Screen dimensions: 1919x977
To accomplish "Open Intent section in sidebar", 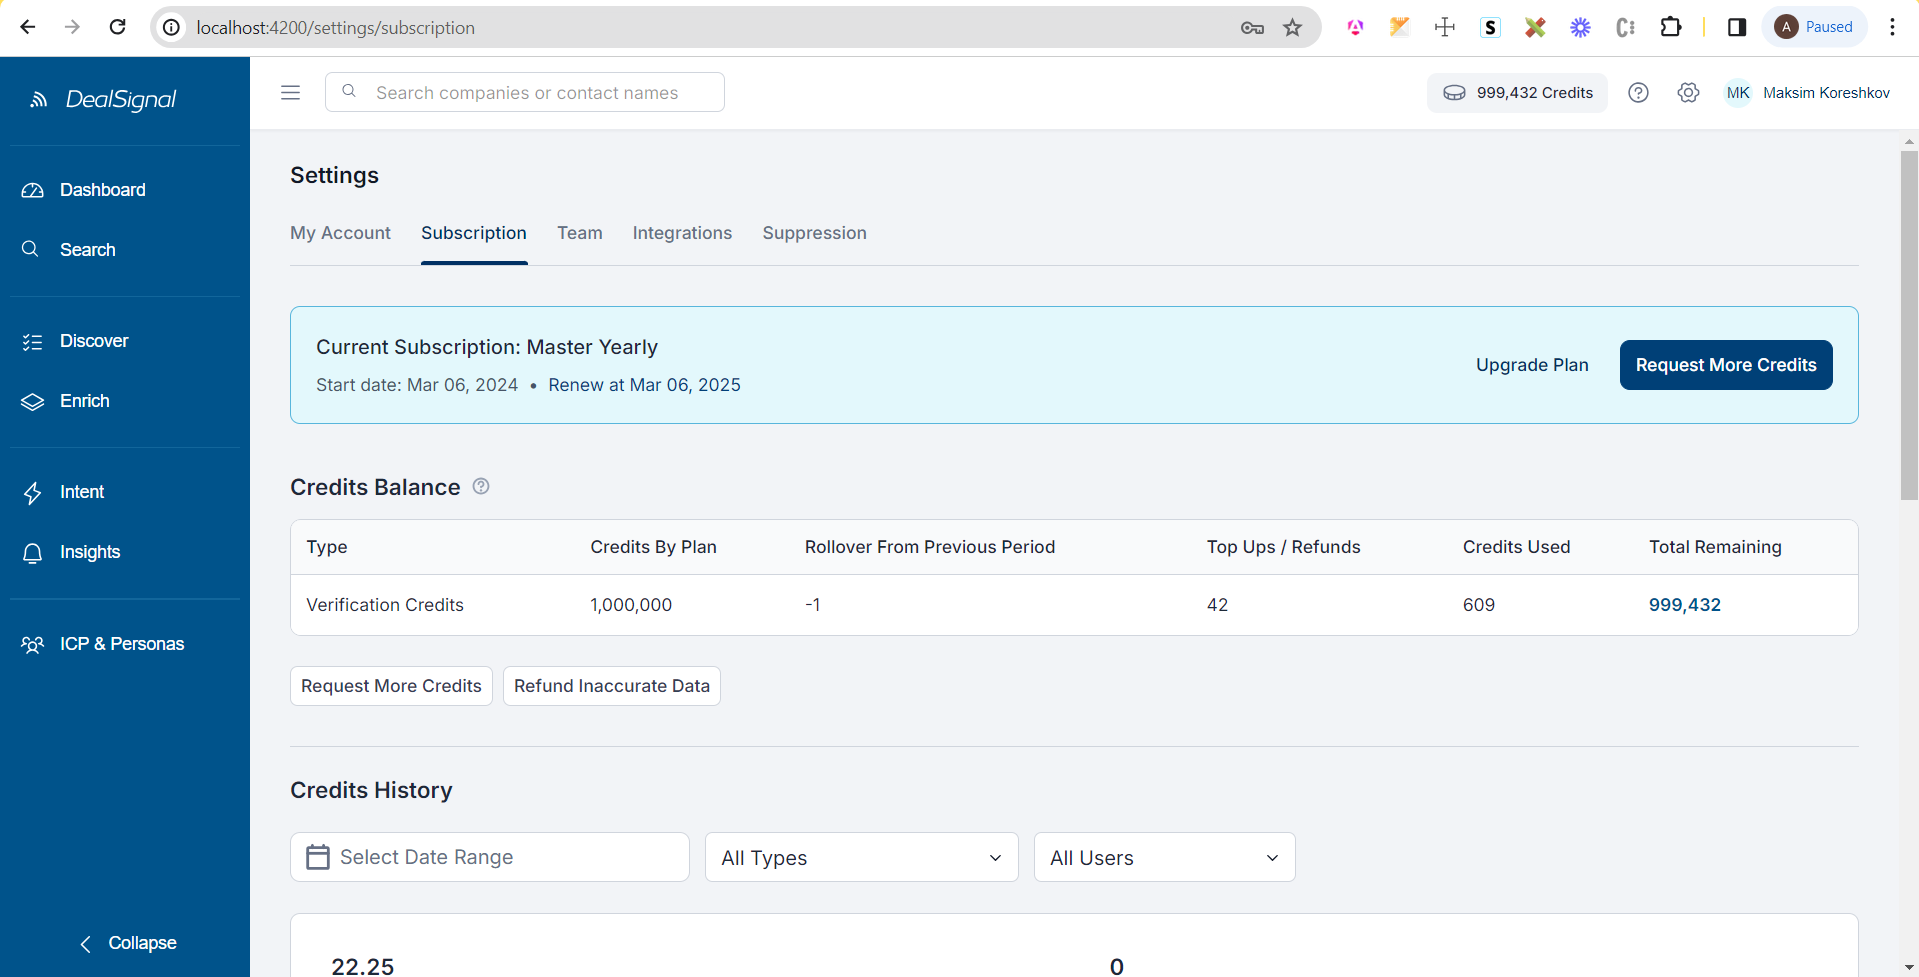I will click(x=81, y=492).
